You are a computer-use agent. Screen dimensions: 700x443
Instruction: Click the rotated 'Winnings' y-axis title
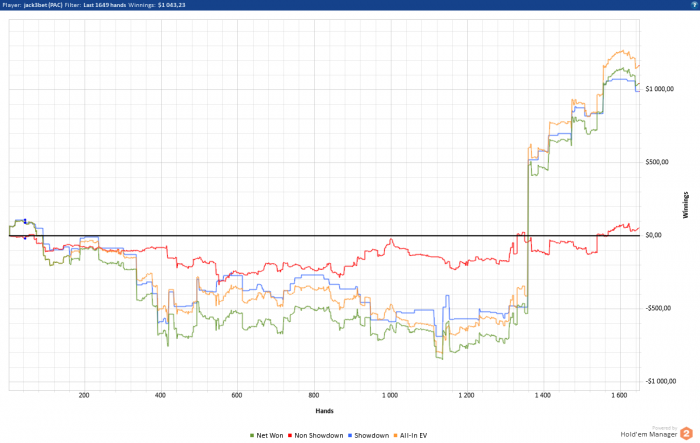[686, 205]
